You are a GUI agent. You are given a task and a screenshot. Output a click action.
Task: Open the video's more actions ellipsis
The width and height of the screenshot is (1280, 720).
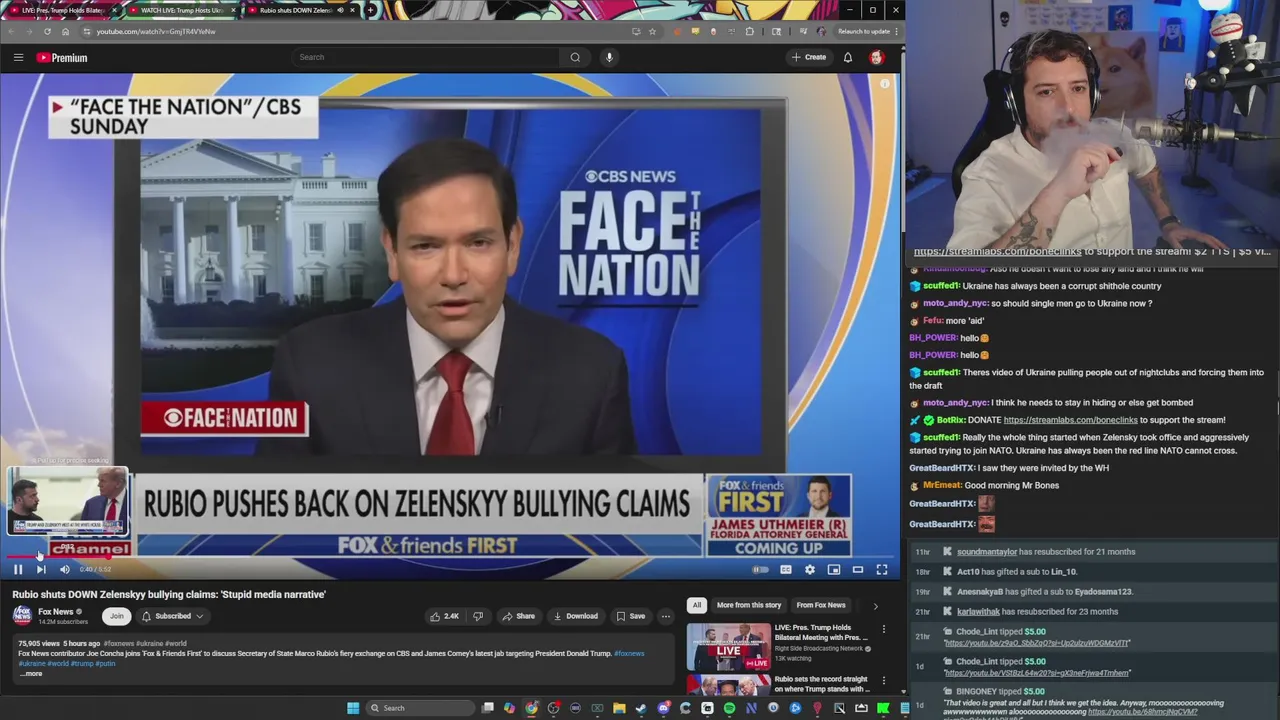[x=666, y=616]
